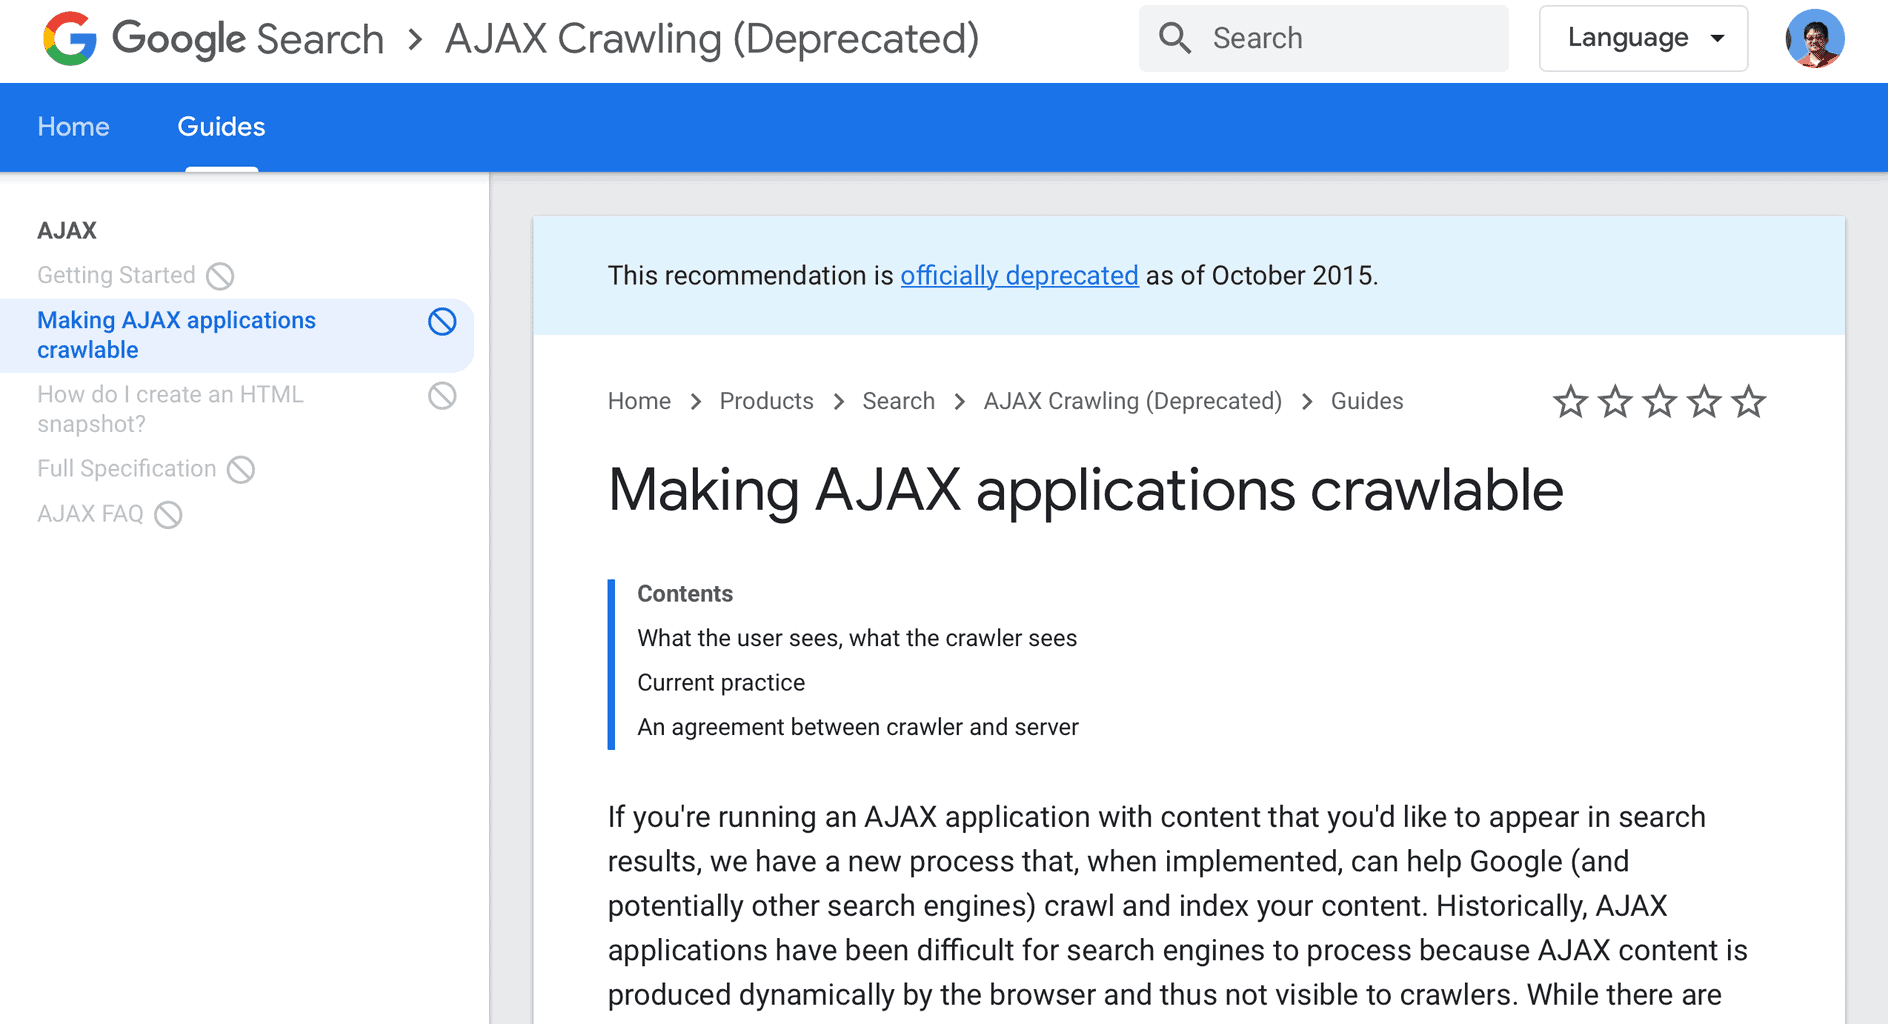Go to Products in breadcrumb
This screenshot has height=1024, width=1888.
pos(766,401)
